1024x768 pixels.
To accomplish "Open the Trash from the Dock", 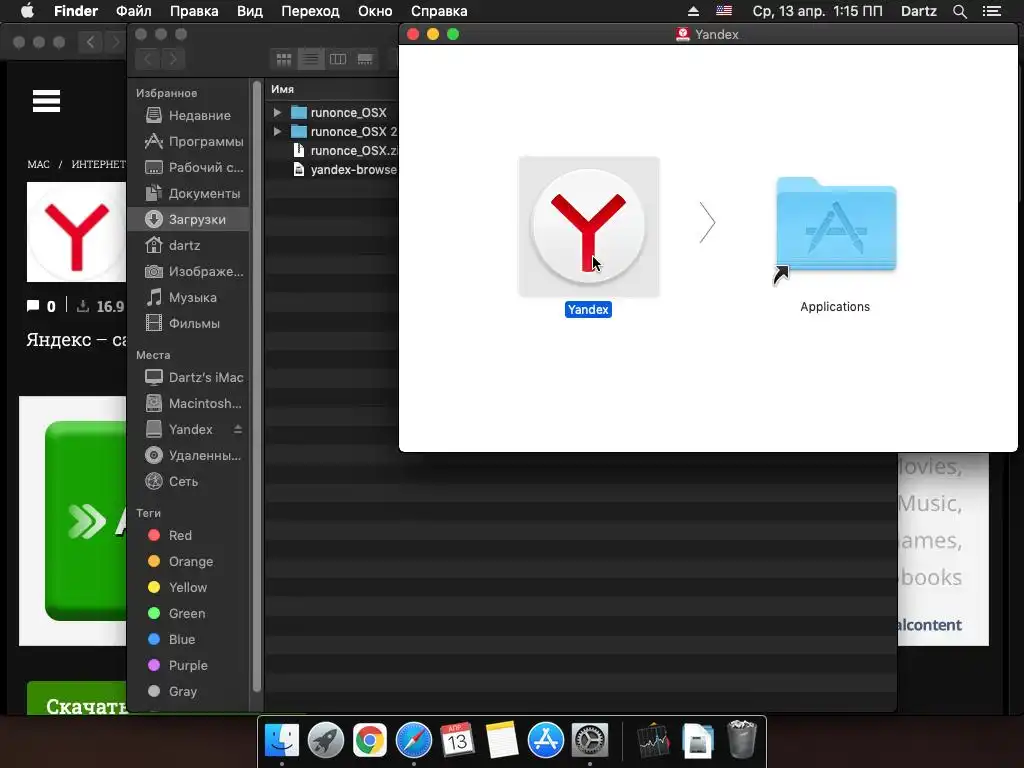I will [741, 740].
